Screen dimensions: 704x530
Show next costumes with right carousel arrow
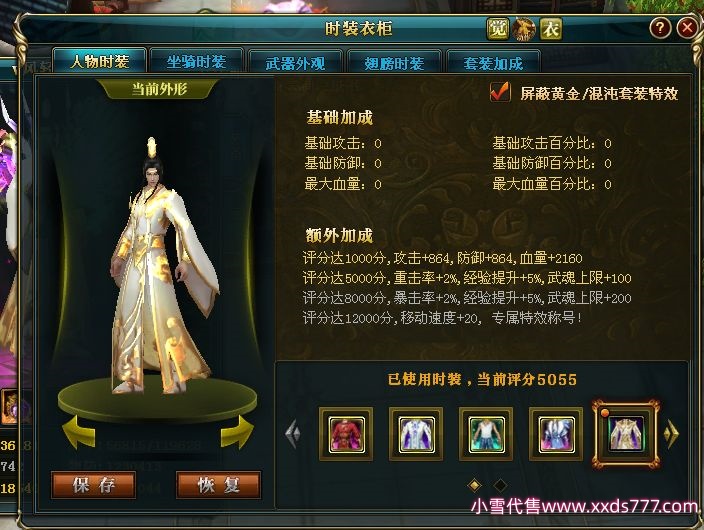tap(671, 434)
